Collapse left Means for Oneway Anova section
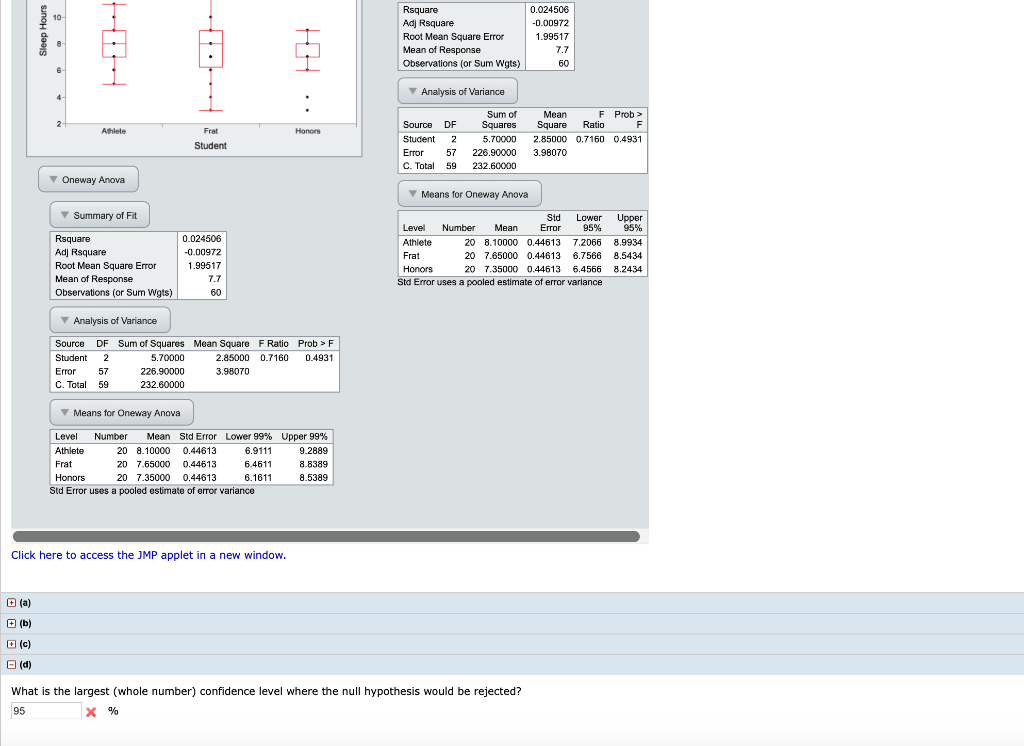Viewport: 1024px width, 746px height. 121,413
